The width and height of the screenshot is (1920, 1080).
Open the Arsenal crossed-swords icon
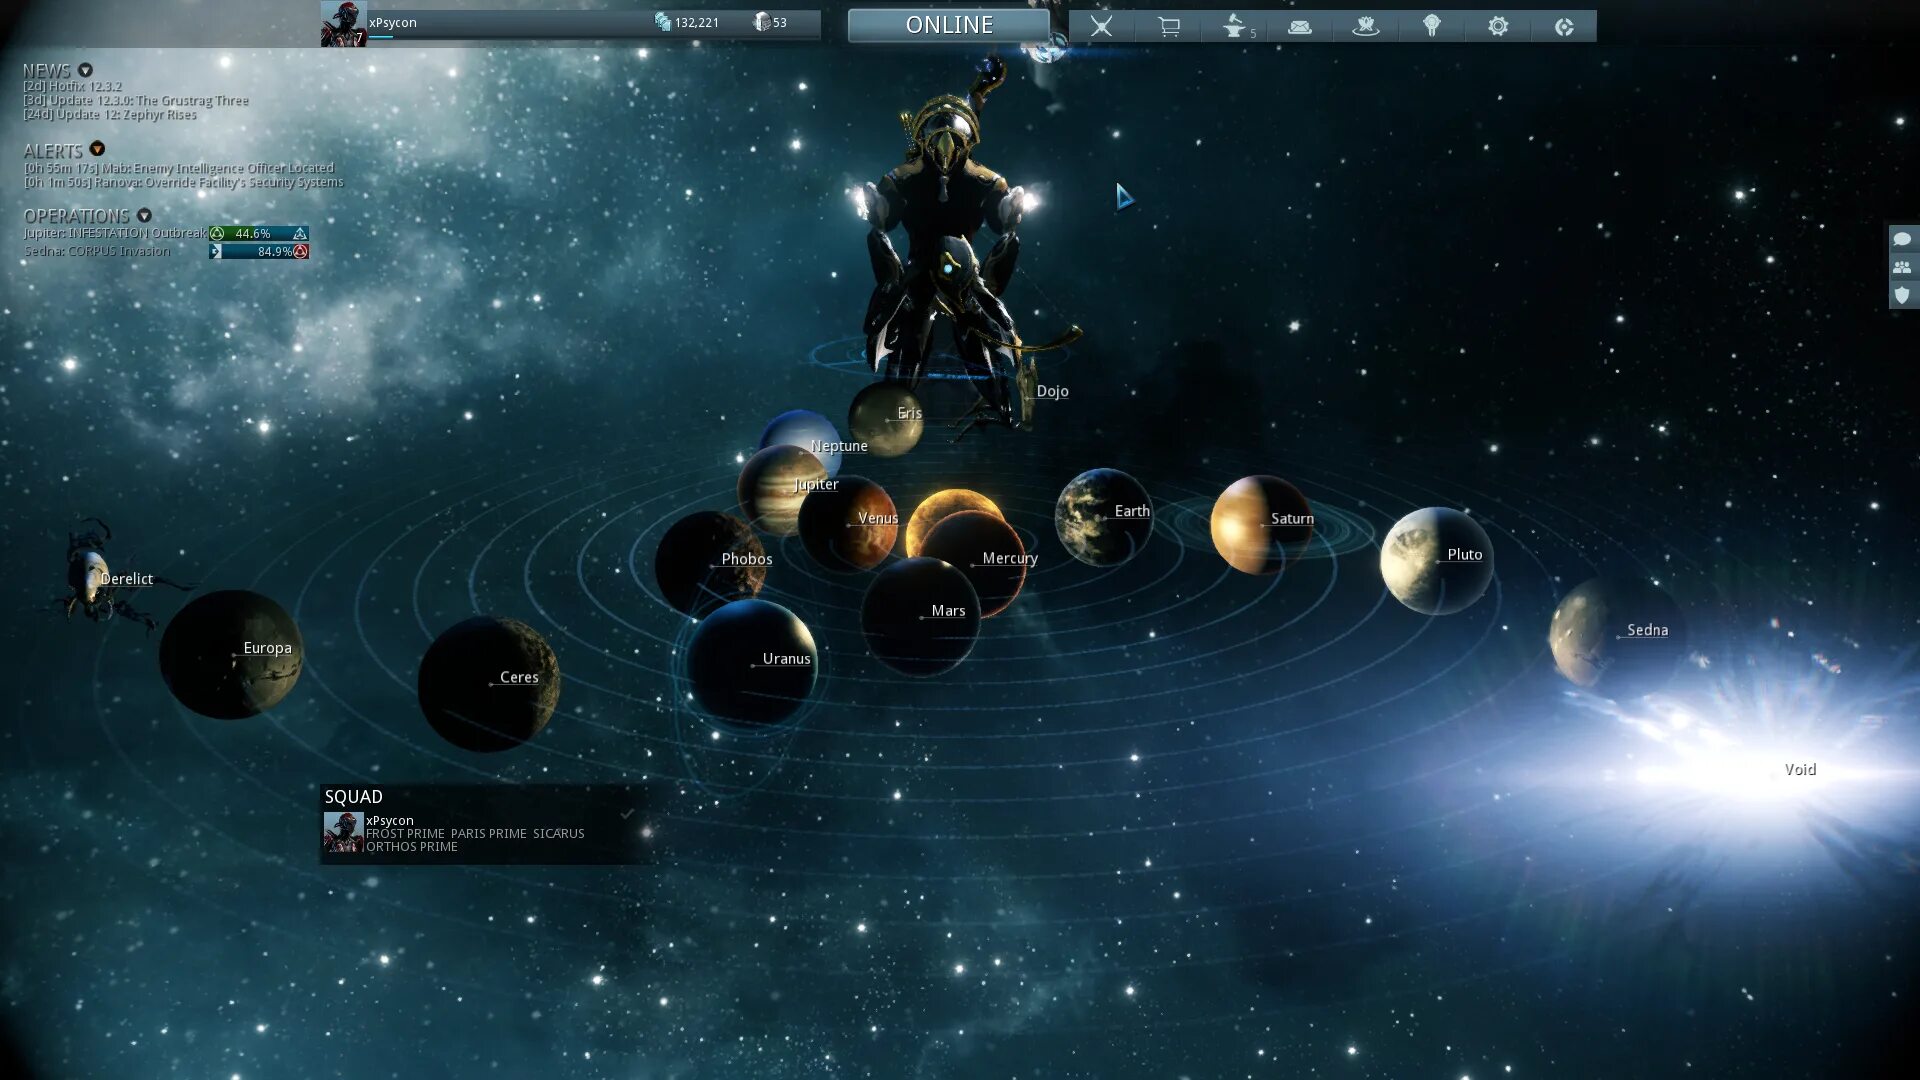coord(1101,26)
